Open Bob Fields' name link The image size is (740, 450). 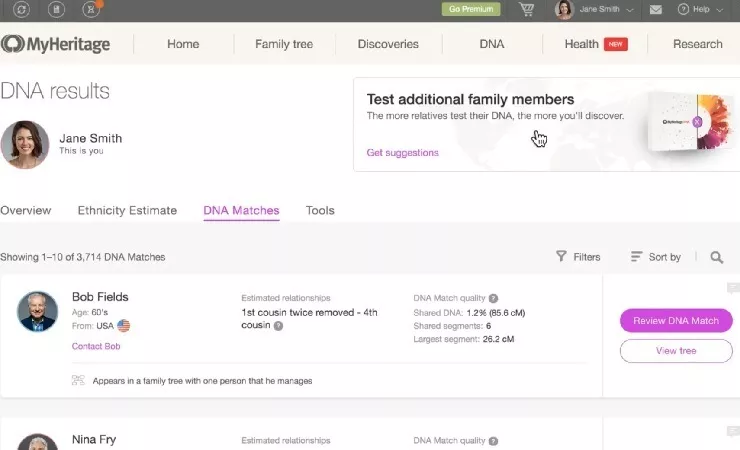tap(100, 297)
